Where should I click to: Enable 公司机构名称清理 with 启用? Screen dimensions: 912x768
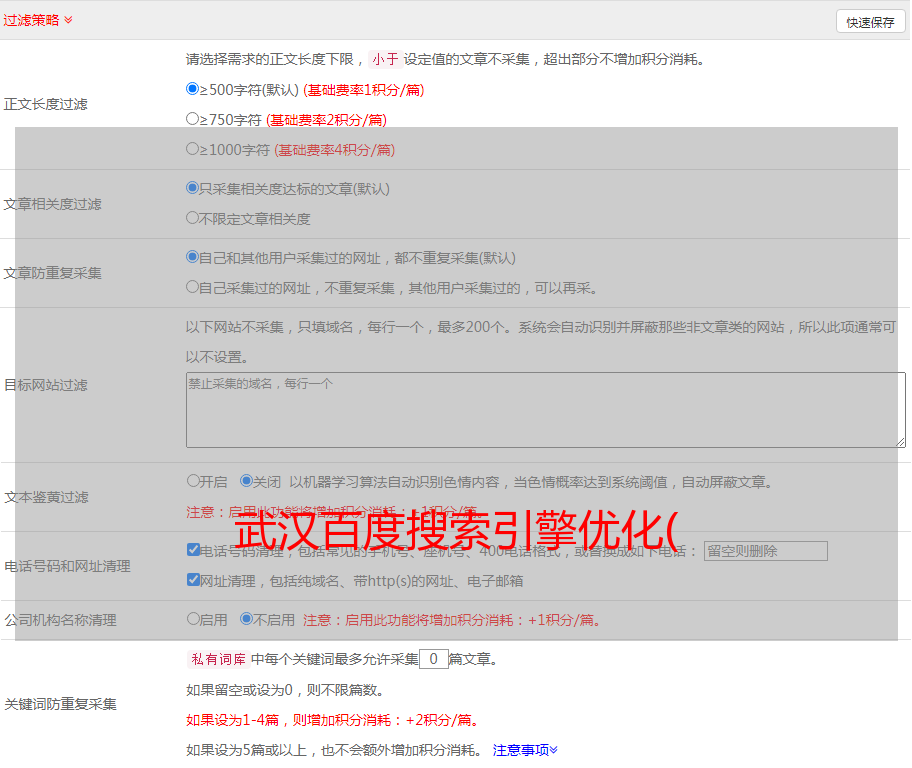coord(193,619)
